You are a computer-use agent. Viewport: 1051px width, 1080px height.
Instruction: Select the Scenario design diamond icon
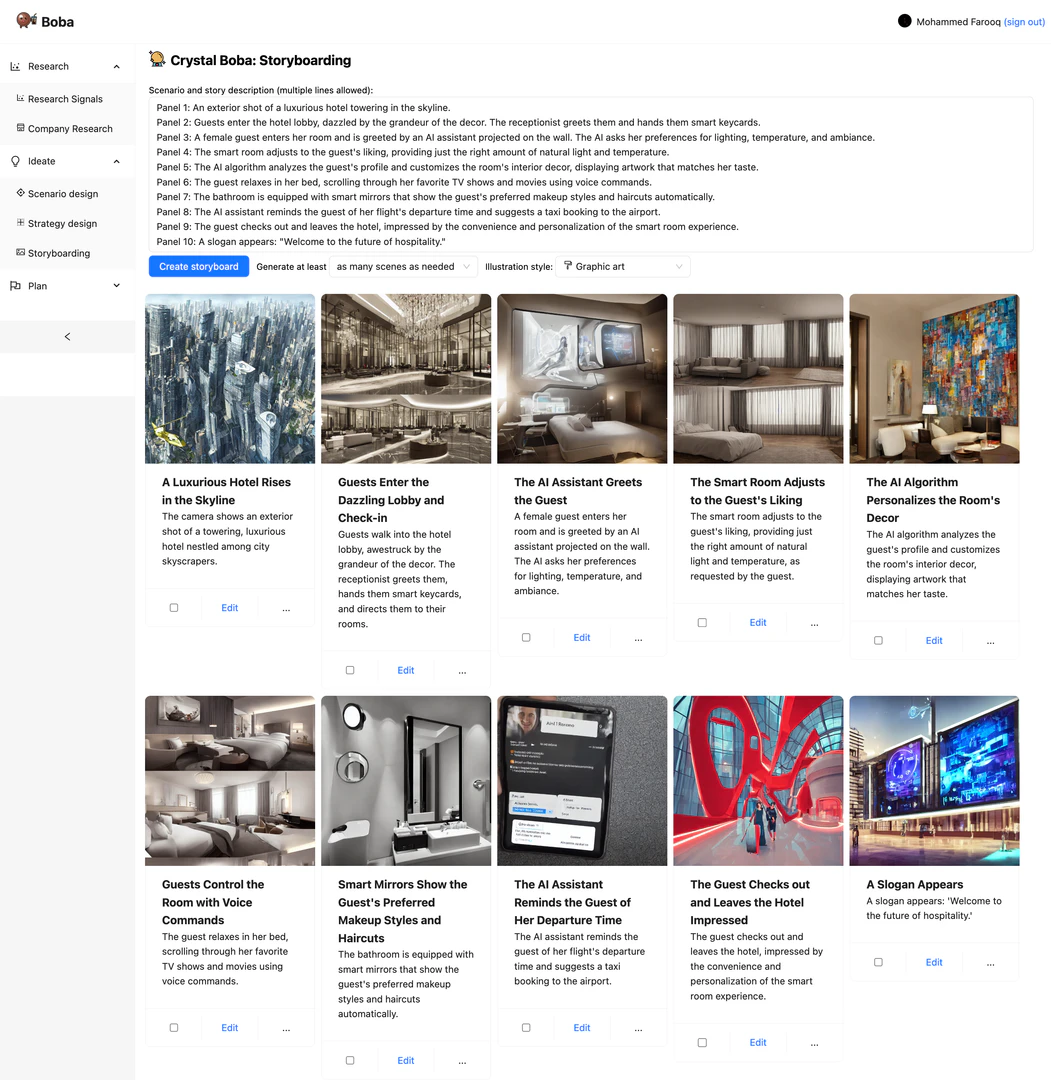click(x=23, y=193)
